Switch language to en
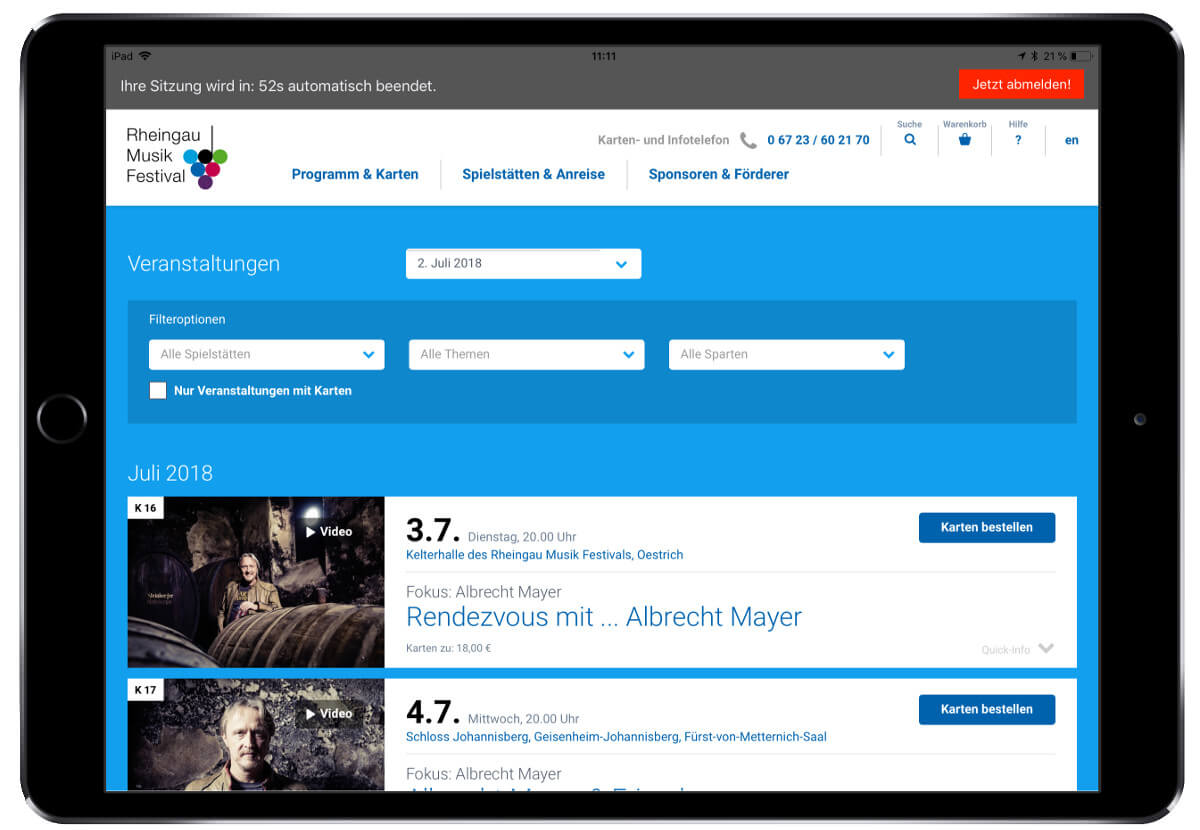The height and width of the screenshot is (830, 1200). coord(1071,140)
